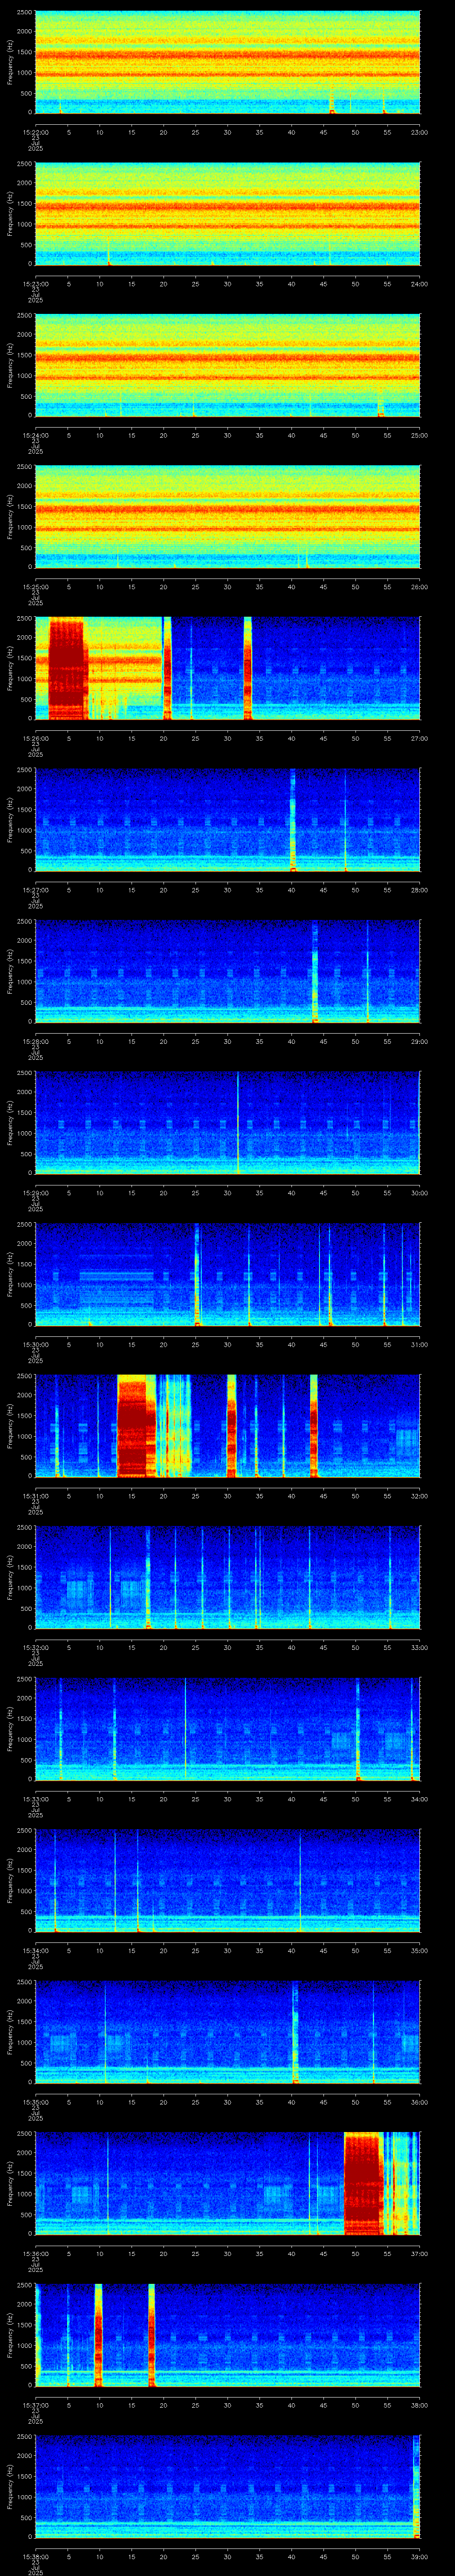The width and height of the screenshot is (455, 2576).
Task: Click the 15:35:00 start time label
Action: 35,2101
